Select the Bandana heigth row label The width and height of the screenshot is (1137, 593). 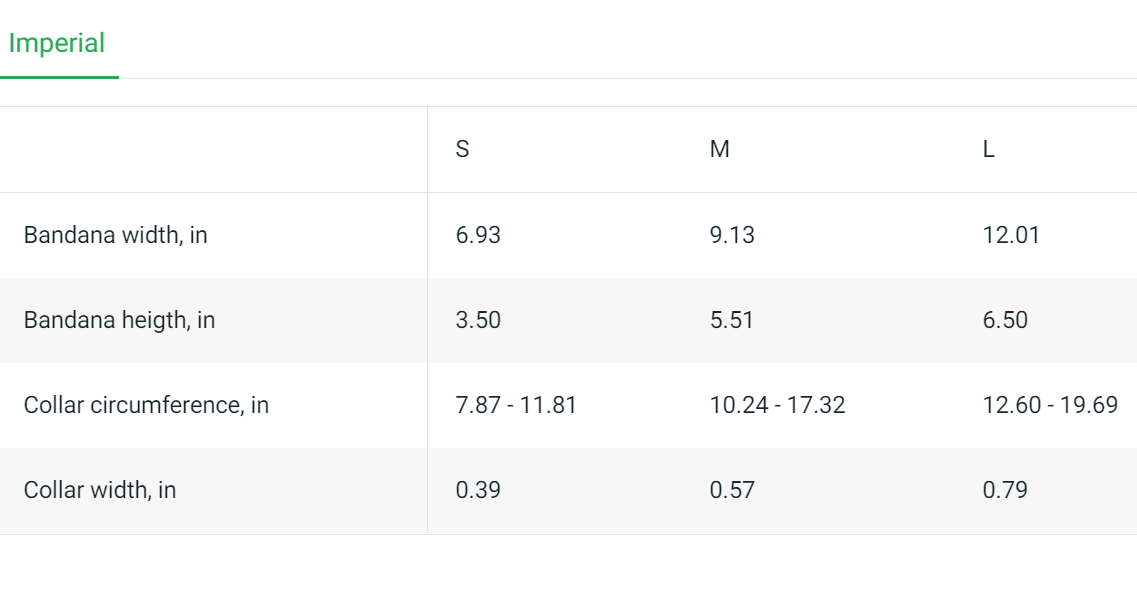coord(119,321)
